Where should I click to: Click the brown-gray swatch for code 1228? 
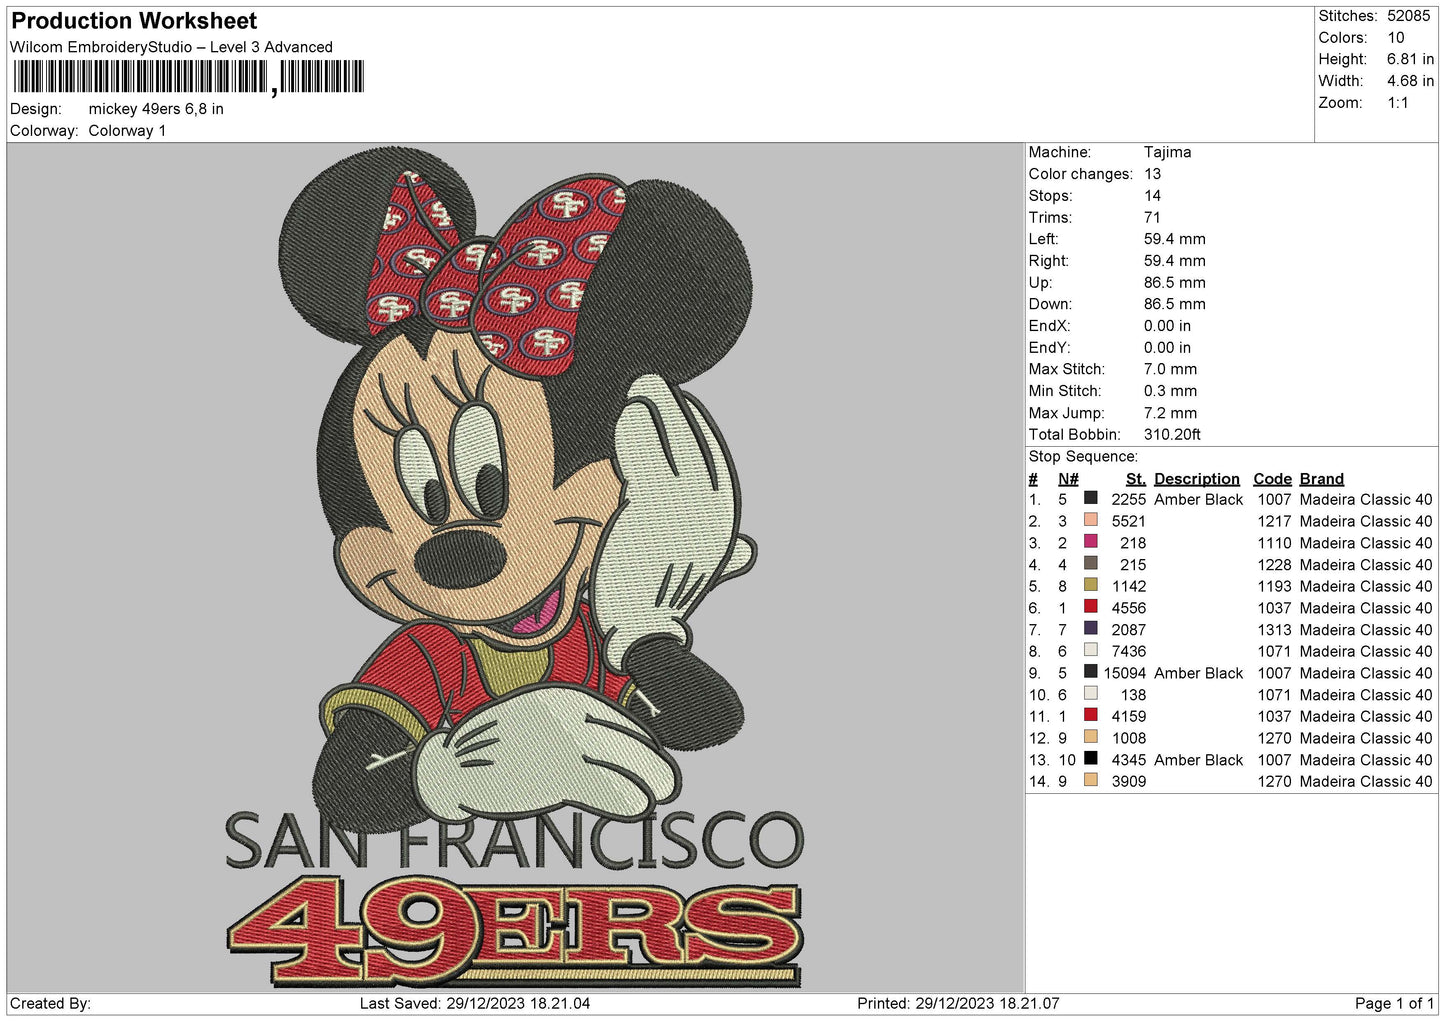pos(1091,563)
